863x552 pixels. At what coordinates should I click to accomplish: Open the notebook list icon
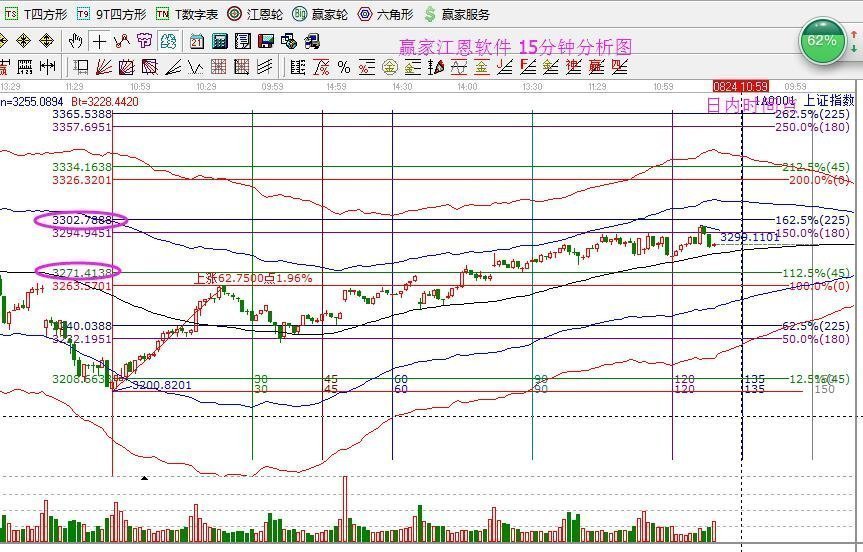click(243, 41)
